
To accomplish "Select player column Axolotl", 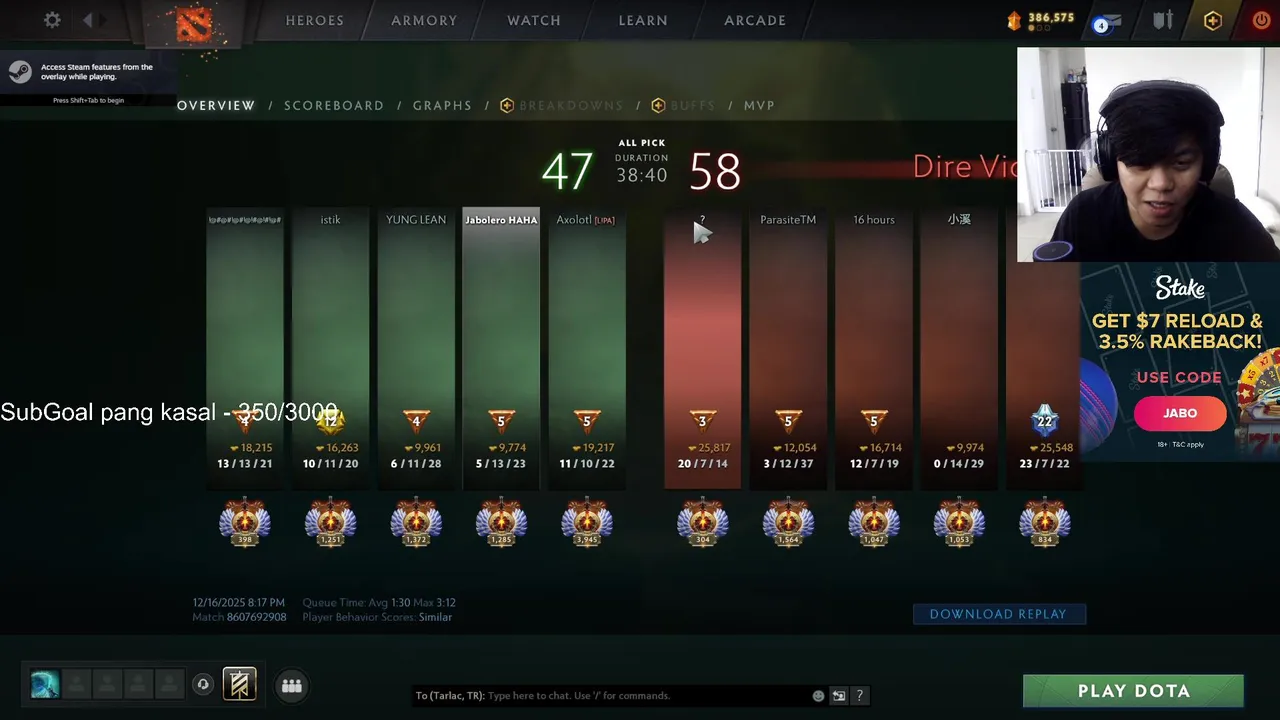I will (587, 349).
